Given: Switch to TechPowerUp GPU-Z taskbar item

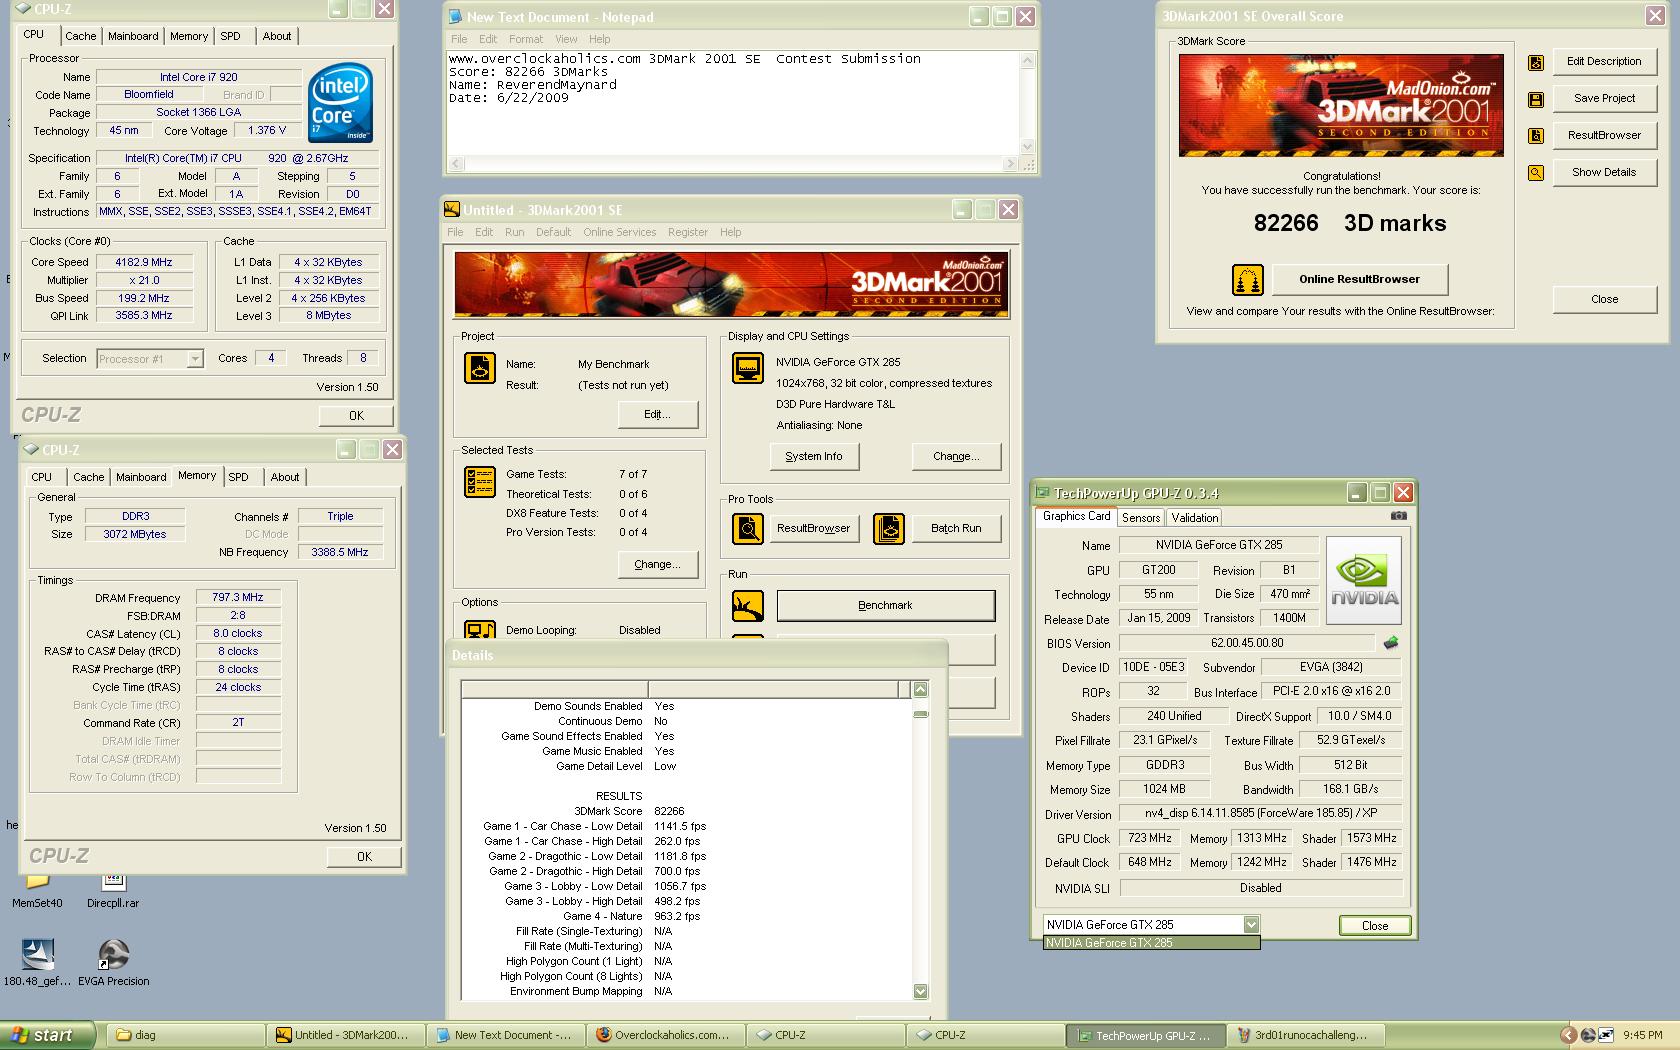Looking at the screenshot, I should click(x=1146, y=1035).
